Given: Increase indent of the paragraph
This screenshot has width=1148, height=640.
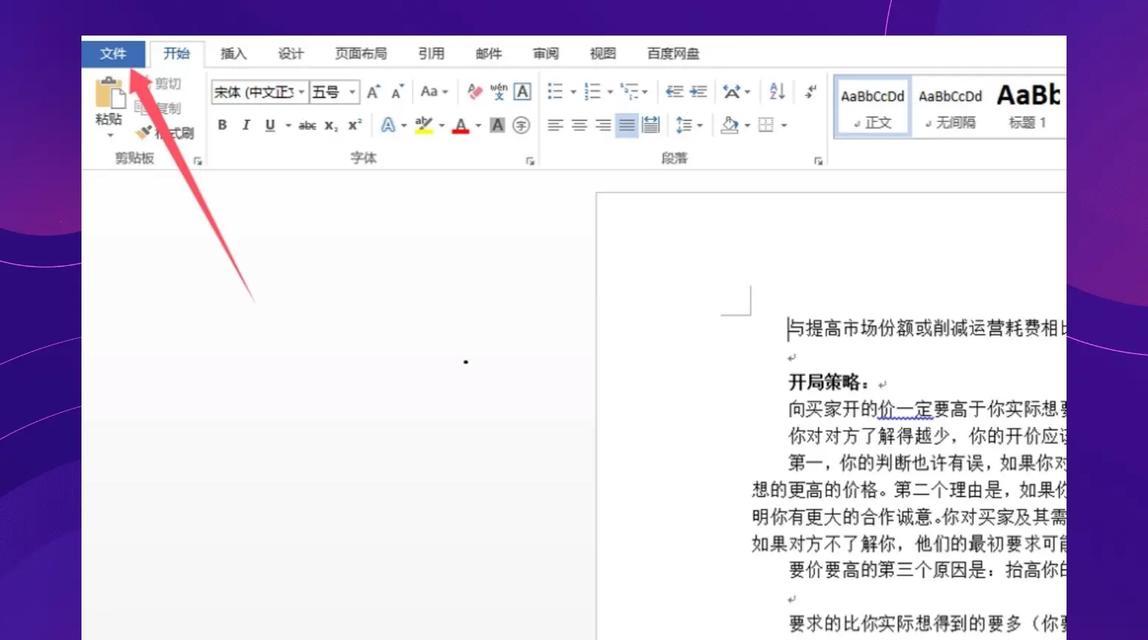Looking at the screenshot, I should point(698,92).
